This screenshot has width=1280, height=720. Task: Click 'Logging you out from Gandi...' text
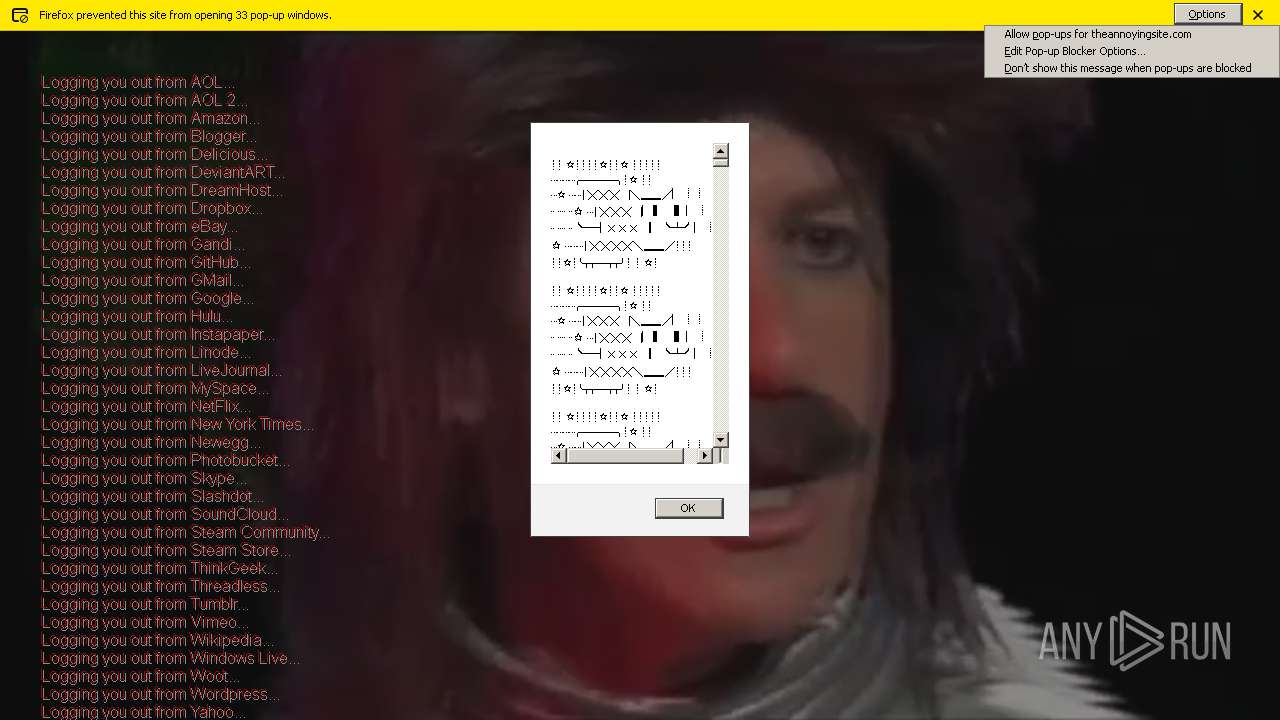pos(143,244)
